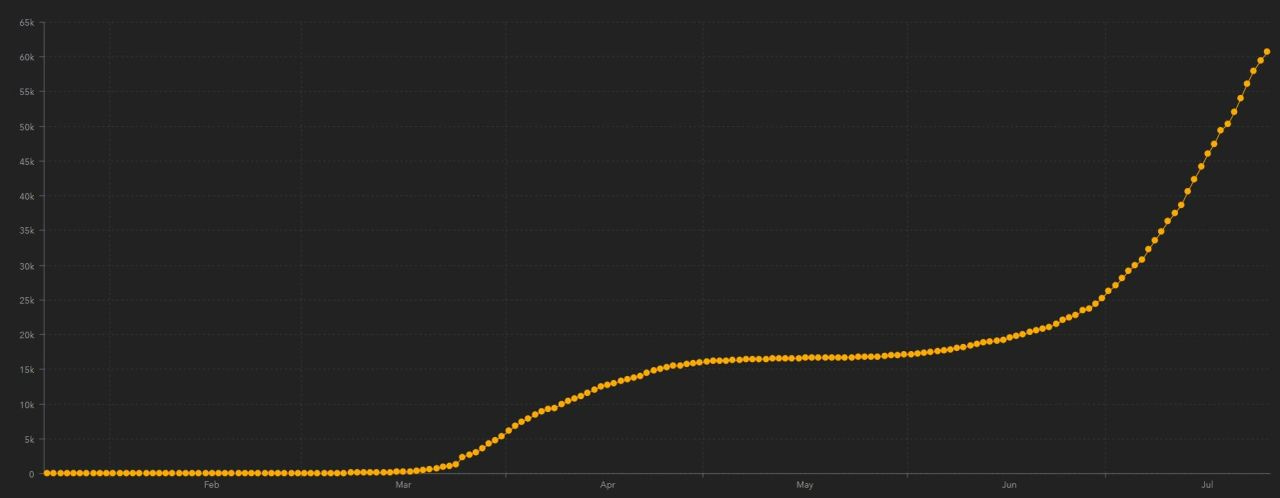Select the 35k y-axis label
This screenshot has width=1280, height=498.
click(27, 231)
